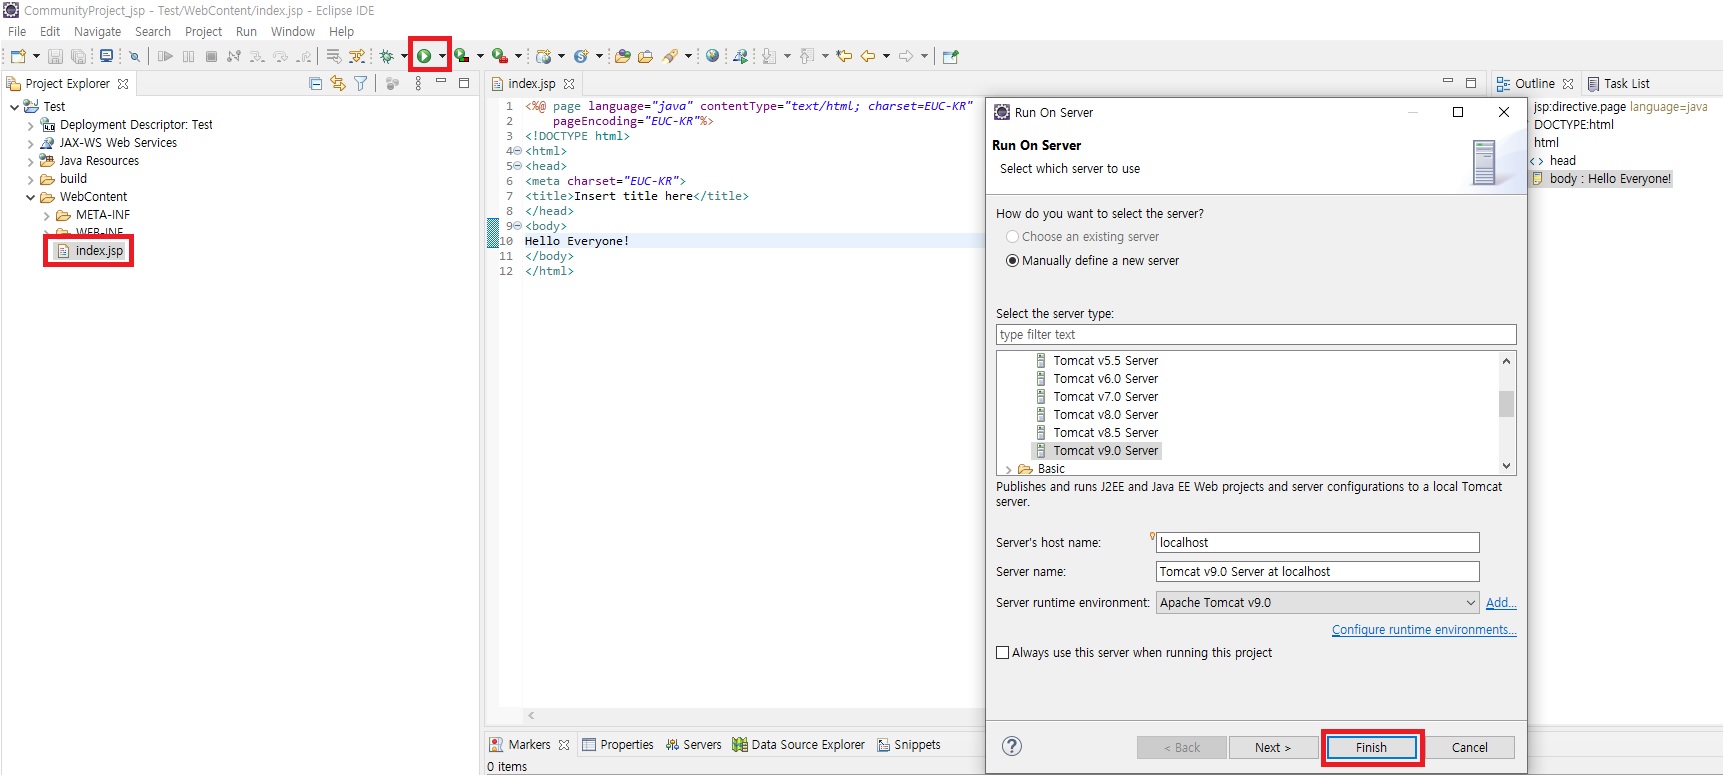
Task: Switch to the Servers tab
Action: point(693,745)
